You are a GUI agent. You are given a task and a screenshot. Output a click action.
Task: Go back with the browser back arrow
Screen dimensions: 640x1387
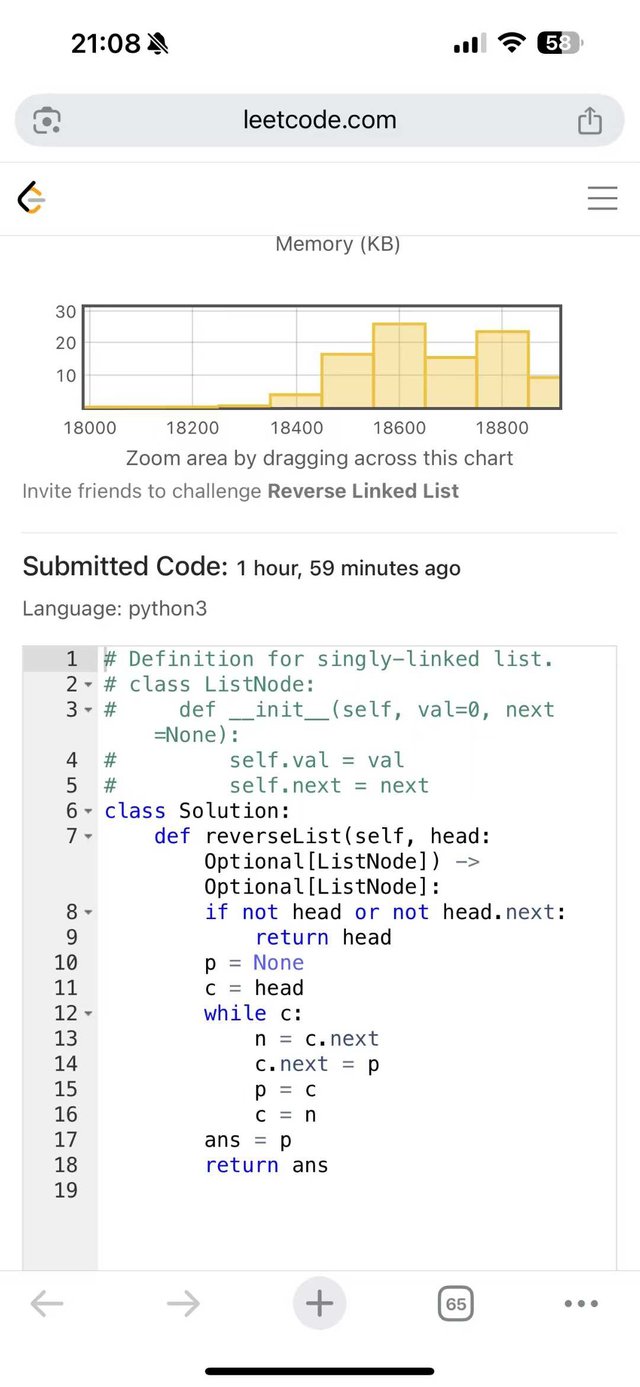[x=47, y=1303]
